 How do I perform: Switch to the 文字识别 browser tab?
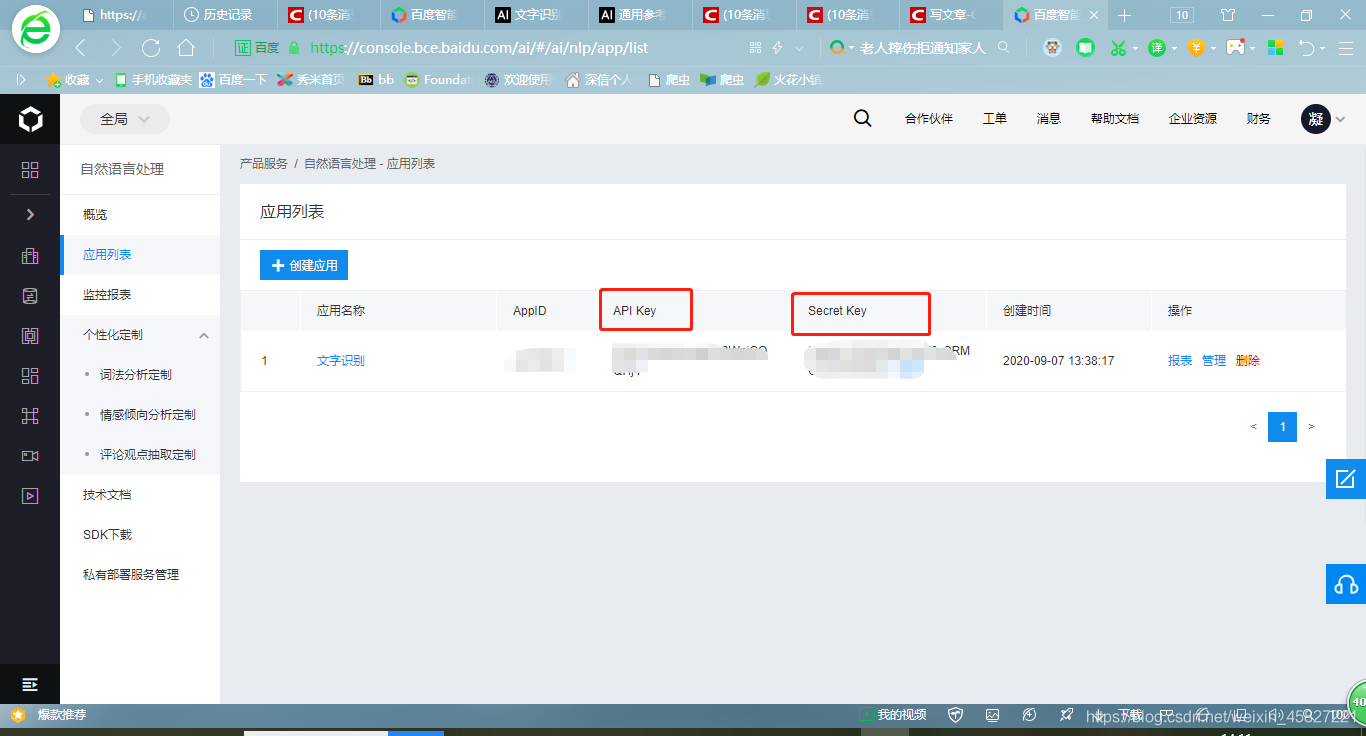click(538, 15)
